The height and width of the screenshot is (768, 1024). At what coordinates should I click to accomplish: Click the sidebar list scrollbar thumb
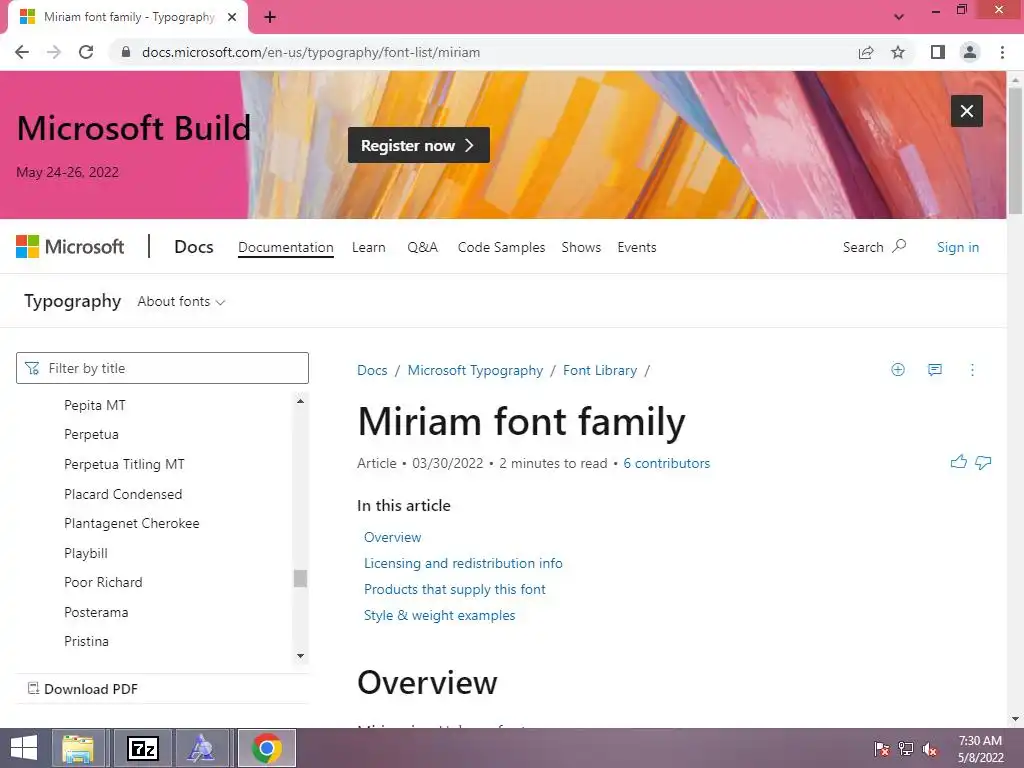300,579
